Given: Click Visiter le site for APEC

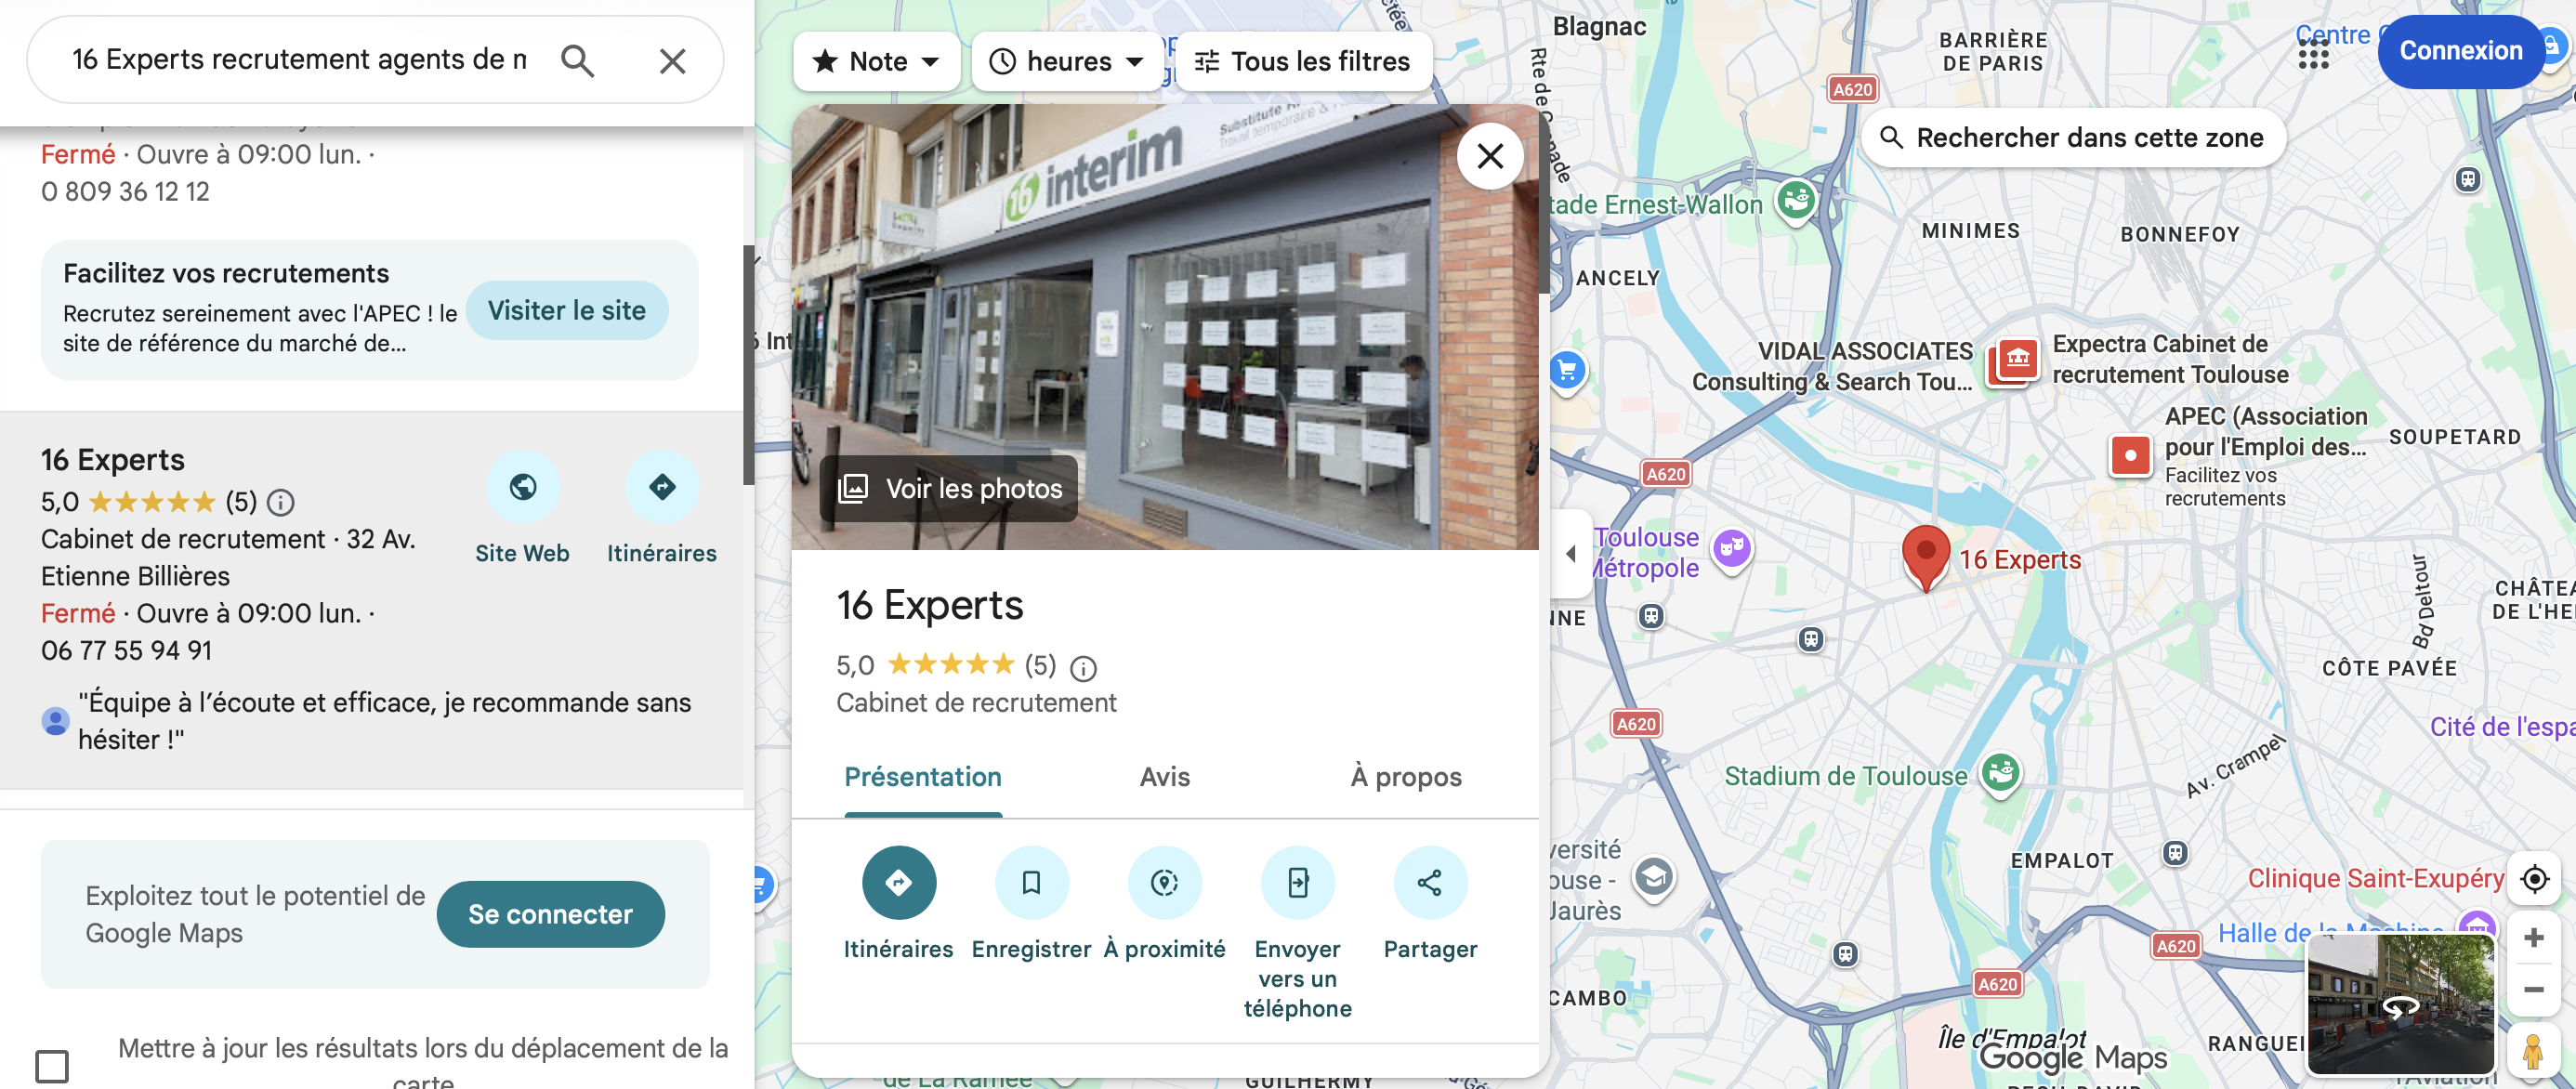Looking at the screenshot, I should (567, 310).
